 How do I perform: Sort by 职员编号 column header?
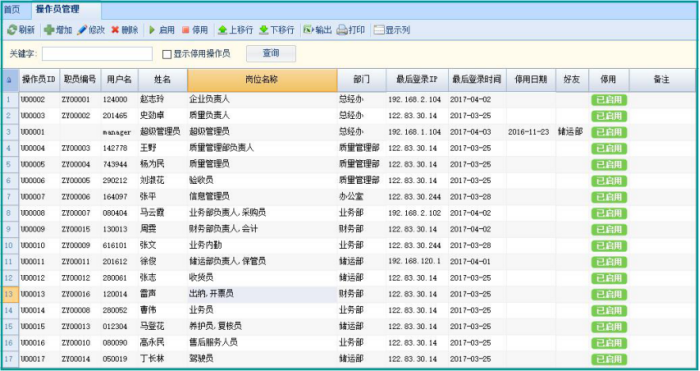(80, 80)
